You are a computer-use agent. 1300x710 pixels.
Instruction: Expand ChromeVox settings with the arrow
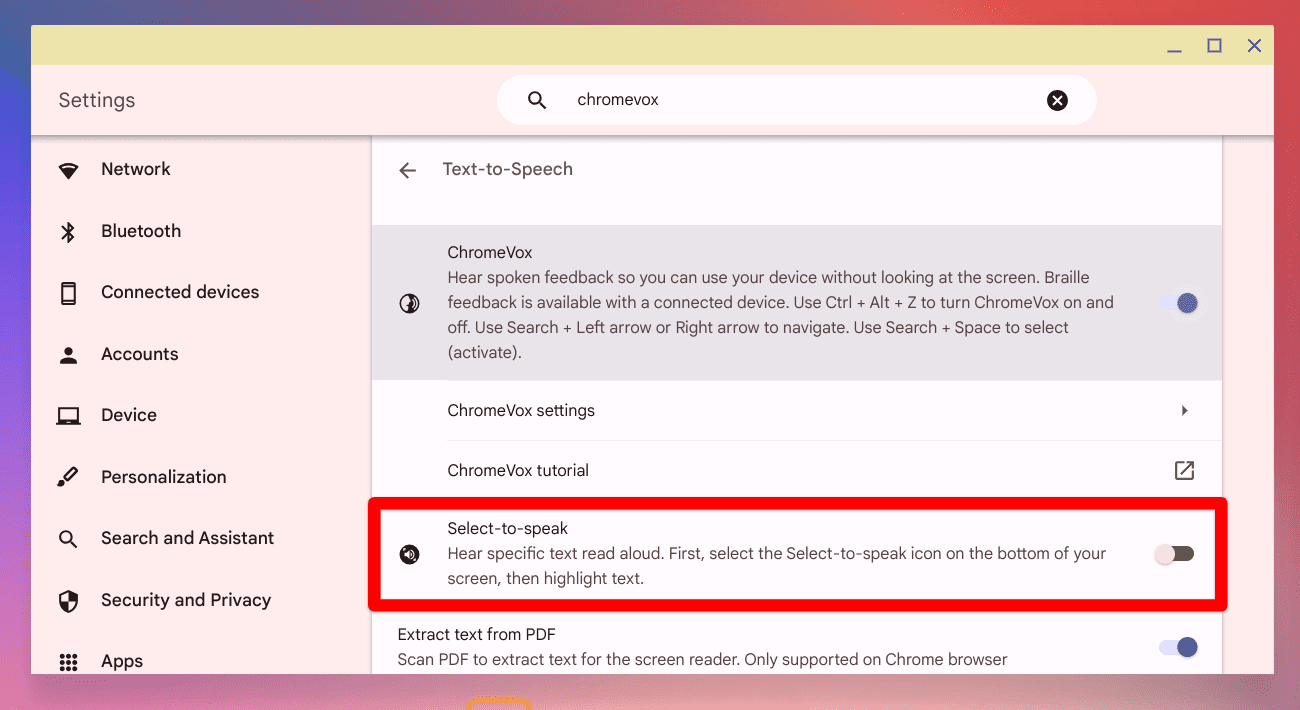[x=1184, y=410]
